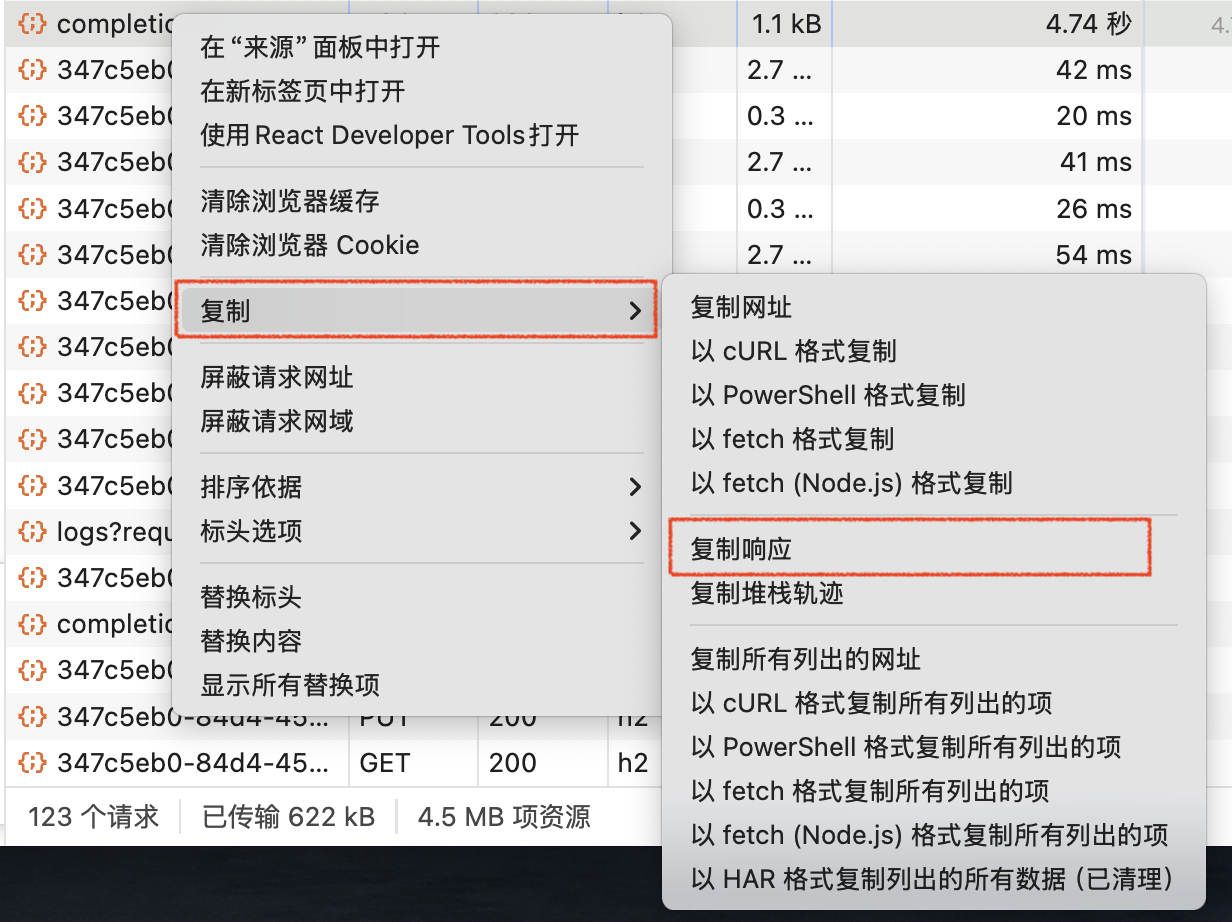Expand the 复制 submenu arrow
This screenshot has height=922, width=1232.
point(634,311)
